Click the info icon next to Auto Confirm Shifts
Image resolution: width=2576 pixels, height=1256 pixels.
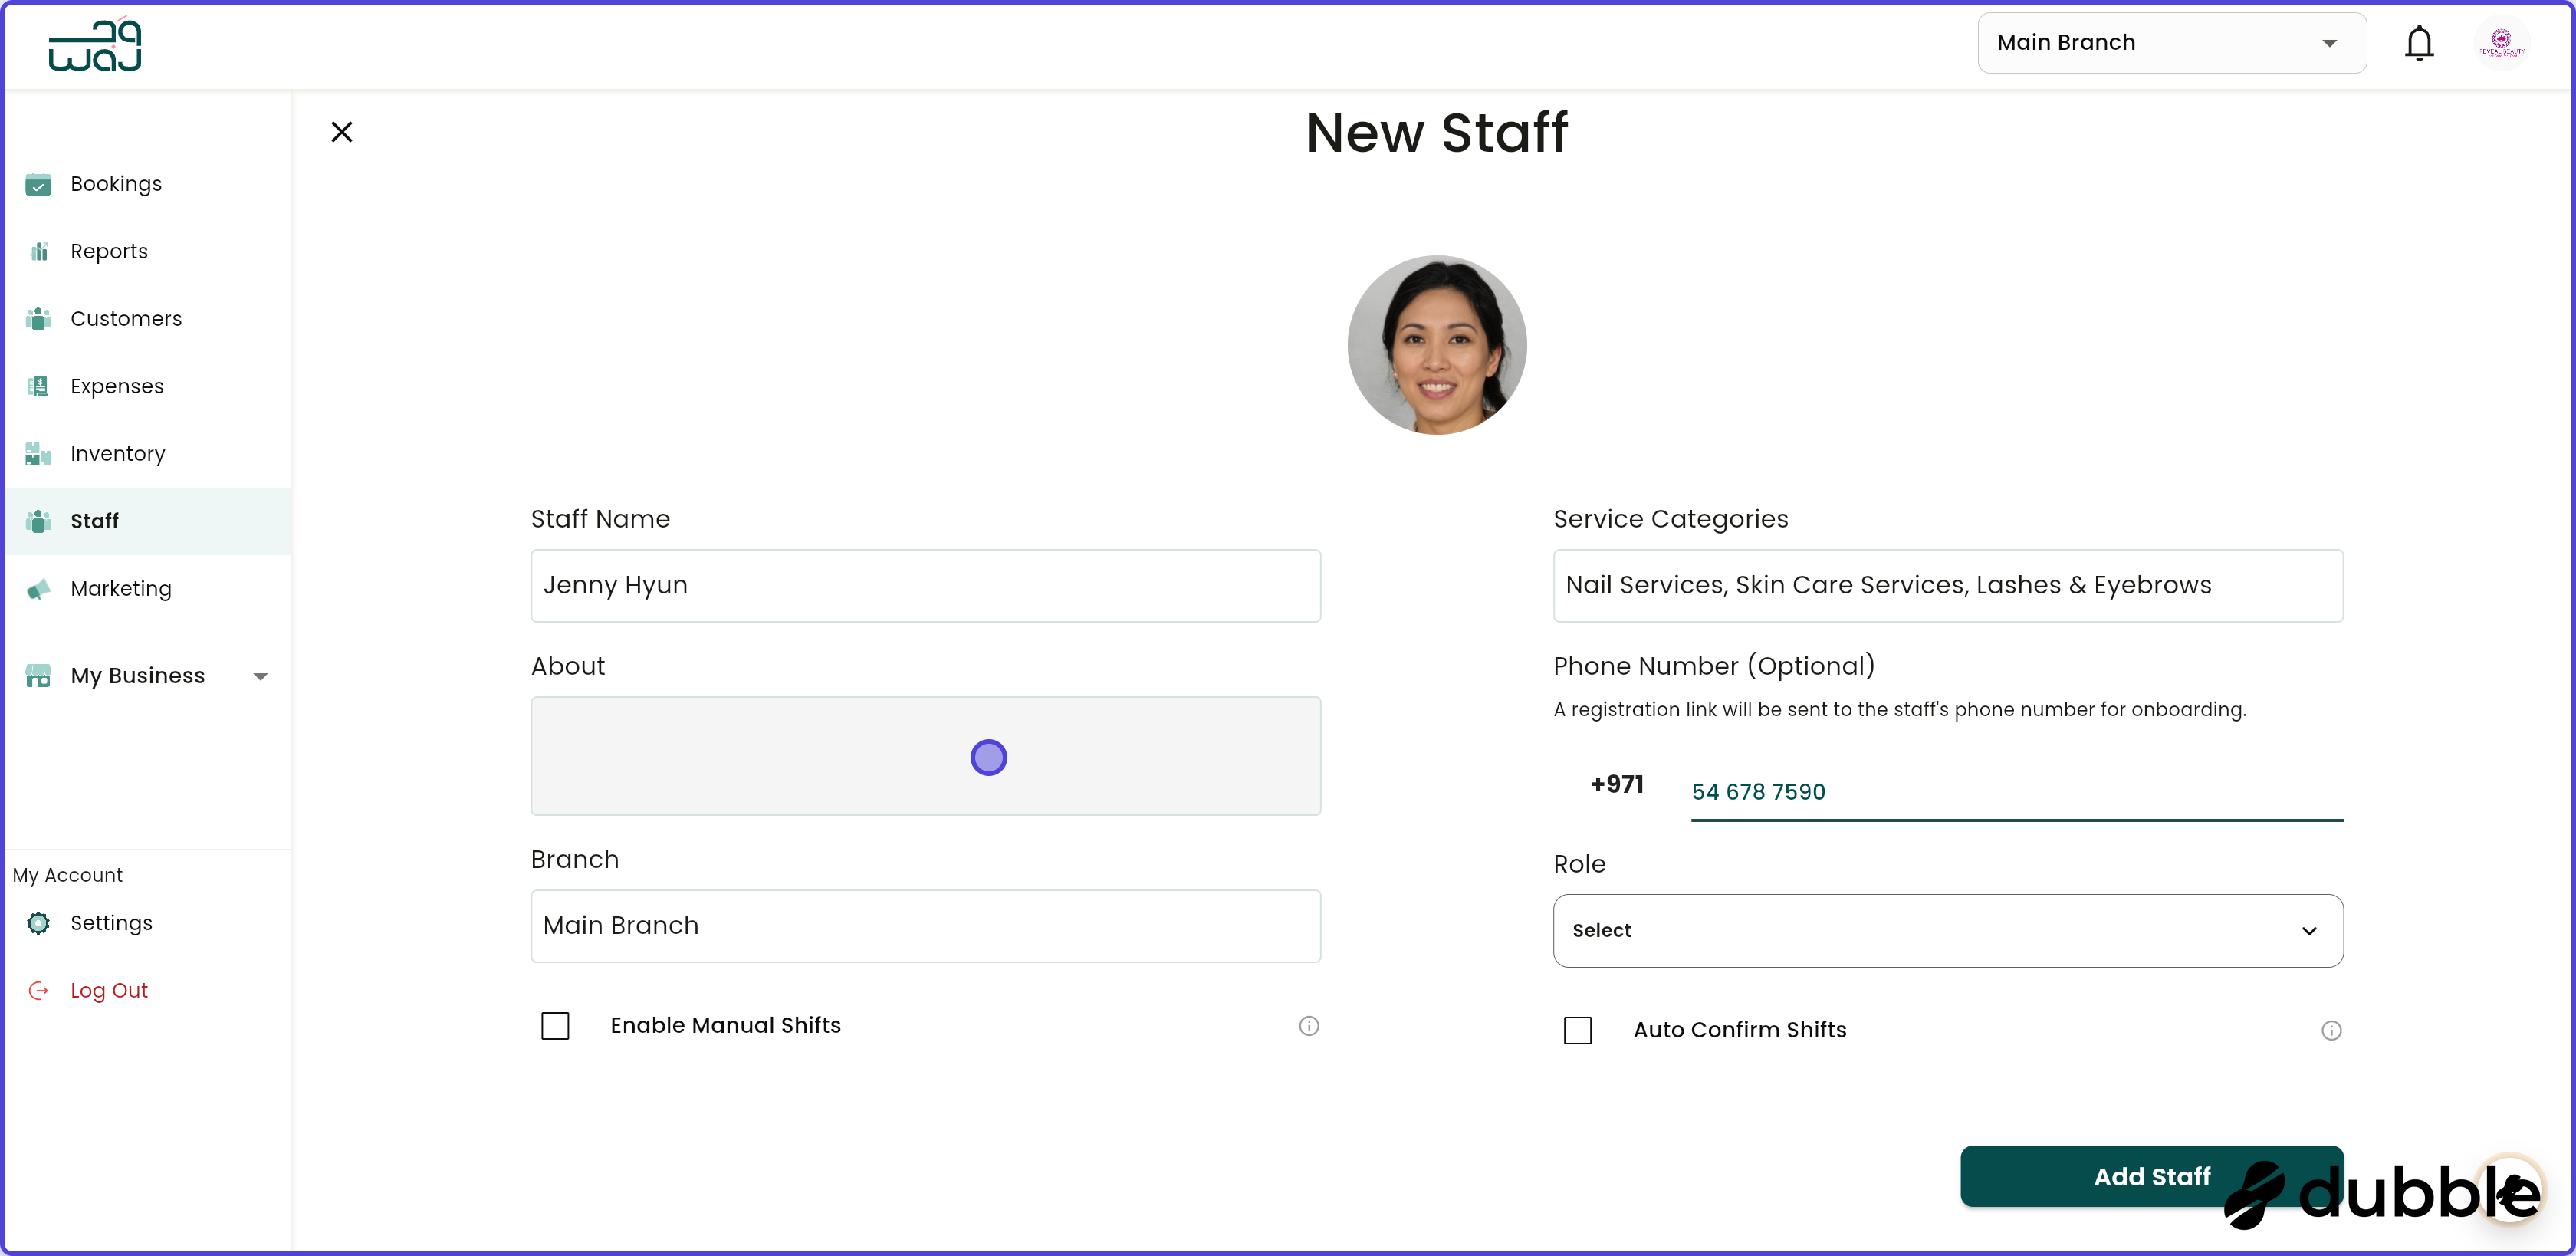point(2331,1030)
